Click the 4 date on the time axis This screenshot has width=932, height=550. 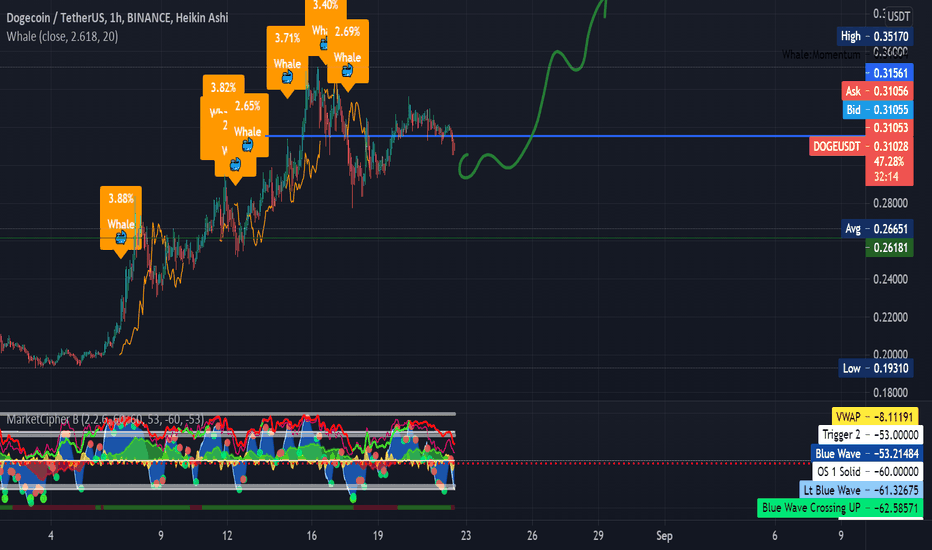click(x=51, y=536)
